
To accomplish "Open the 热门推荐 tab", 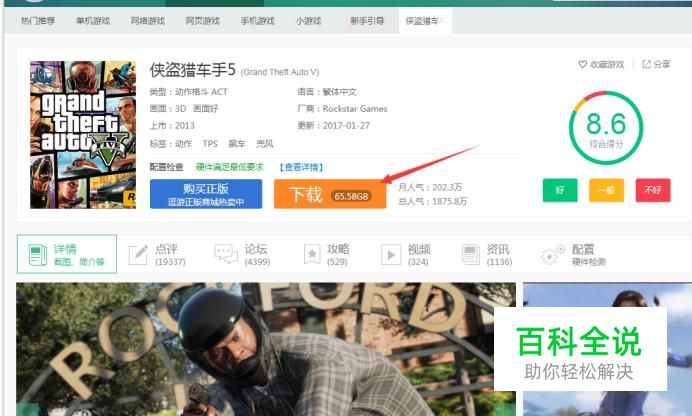I will (x=38, y=21).
